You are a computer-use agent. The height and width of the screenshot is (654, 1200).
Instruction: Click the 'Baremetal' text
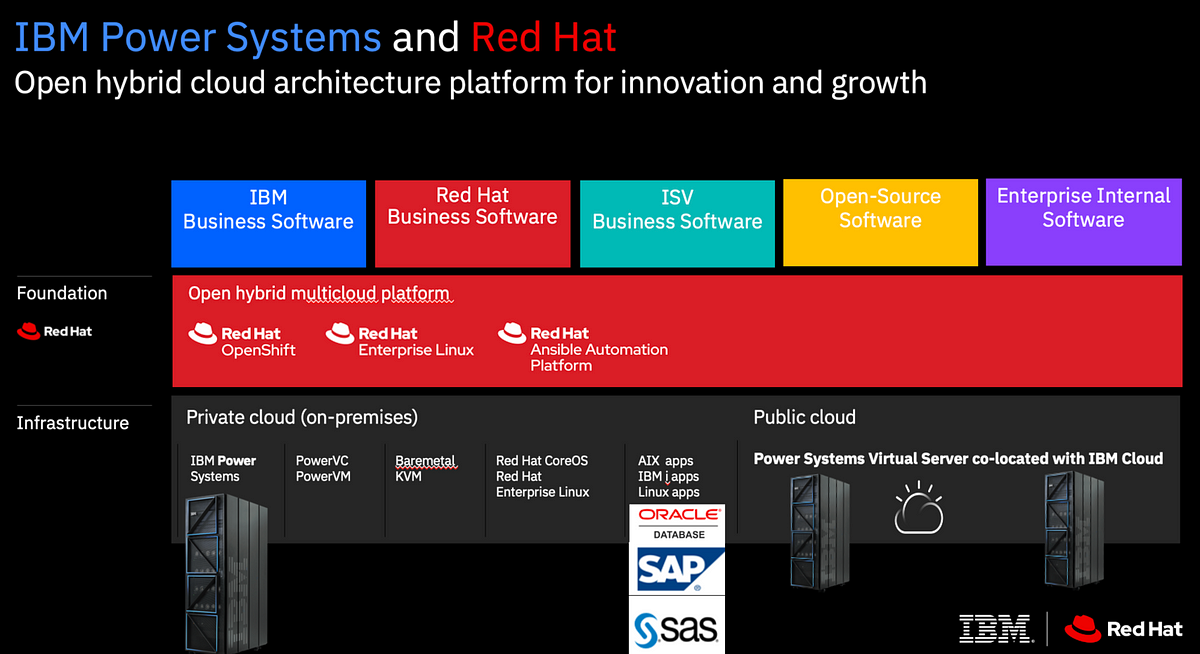click(x=425, y=461)
